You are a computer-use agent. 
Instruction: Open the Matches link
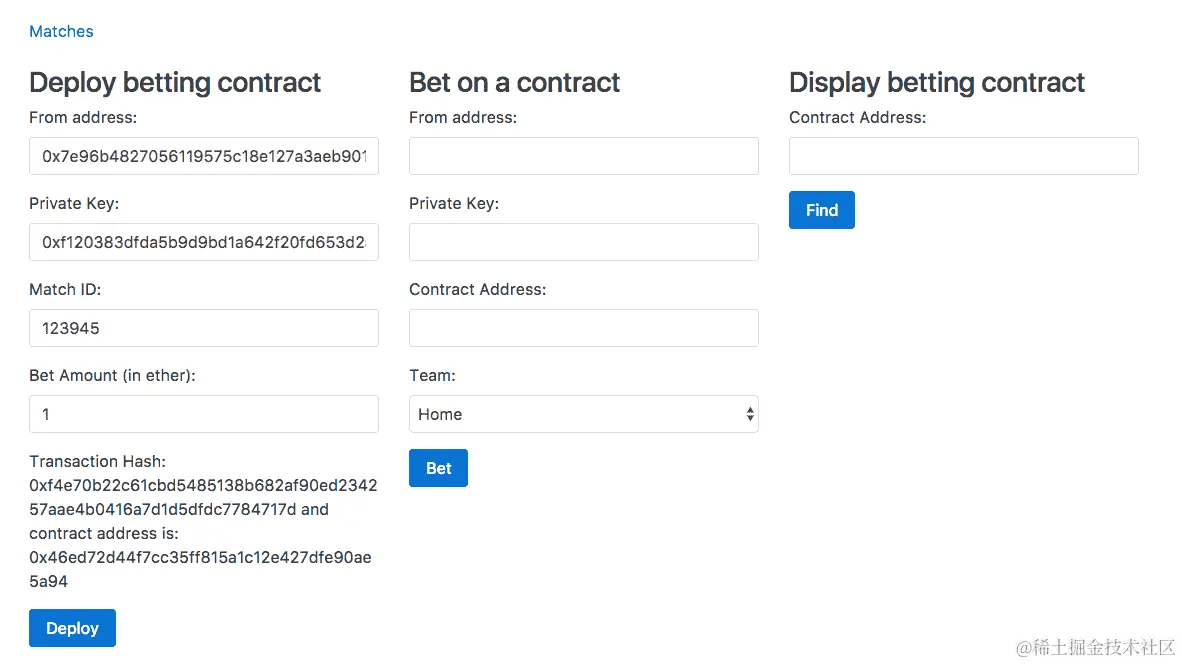61,31
